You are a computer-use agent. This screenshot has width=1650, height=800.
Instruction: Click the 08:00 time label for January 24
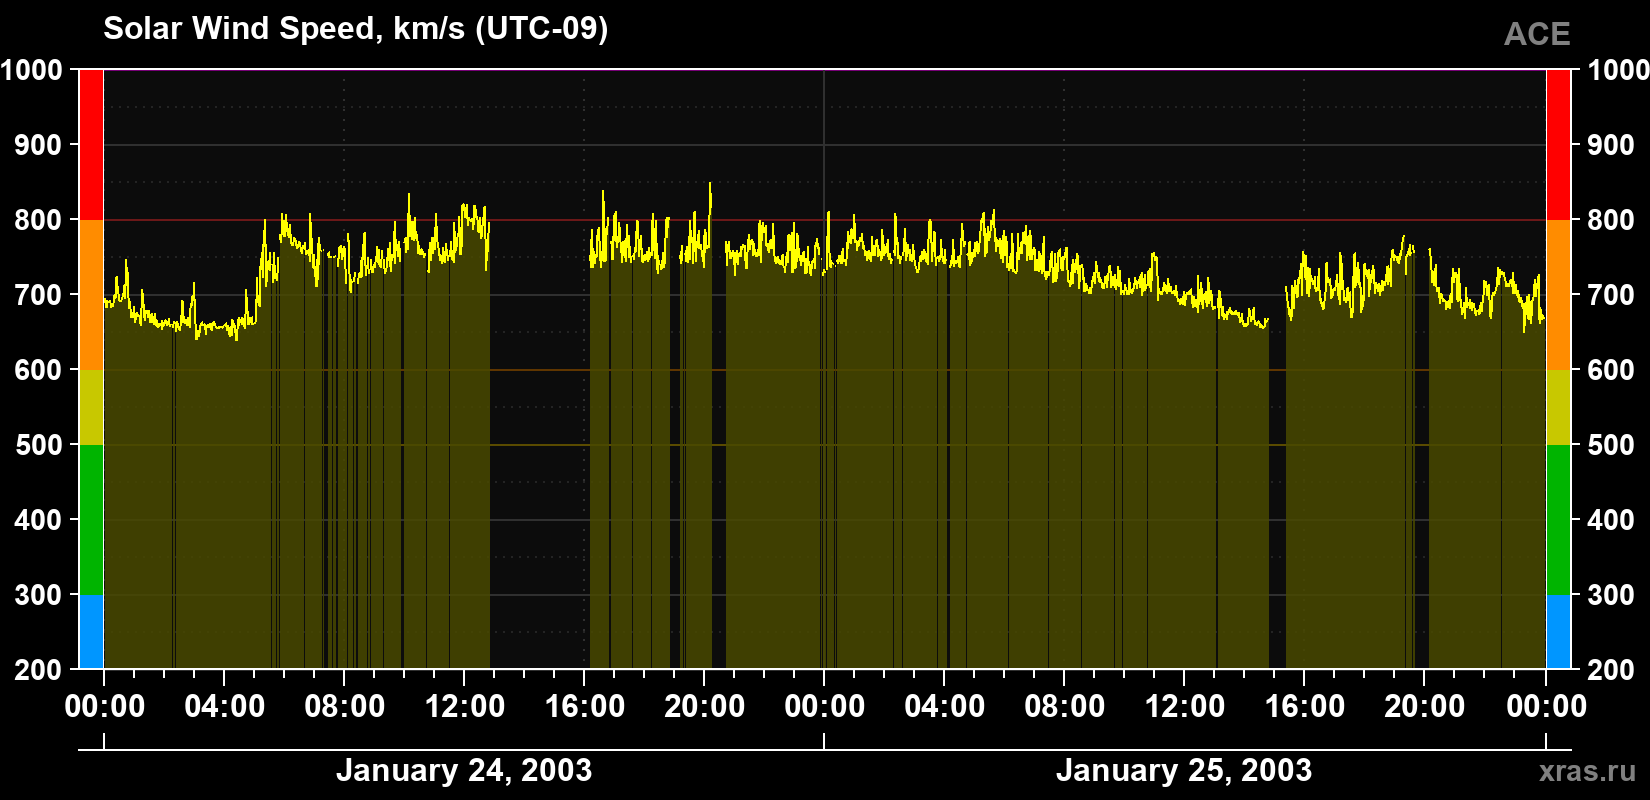[344, 707]
